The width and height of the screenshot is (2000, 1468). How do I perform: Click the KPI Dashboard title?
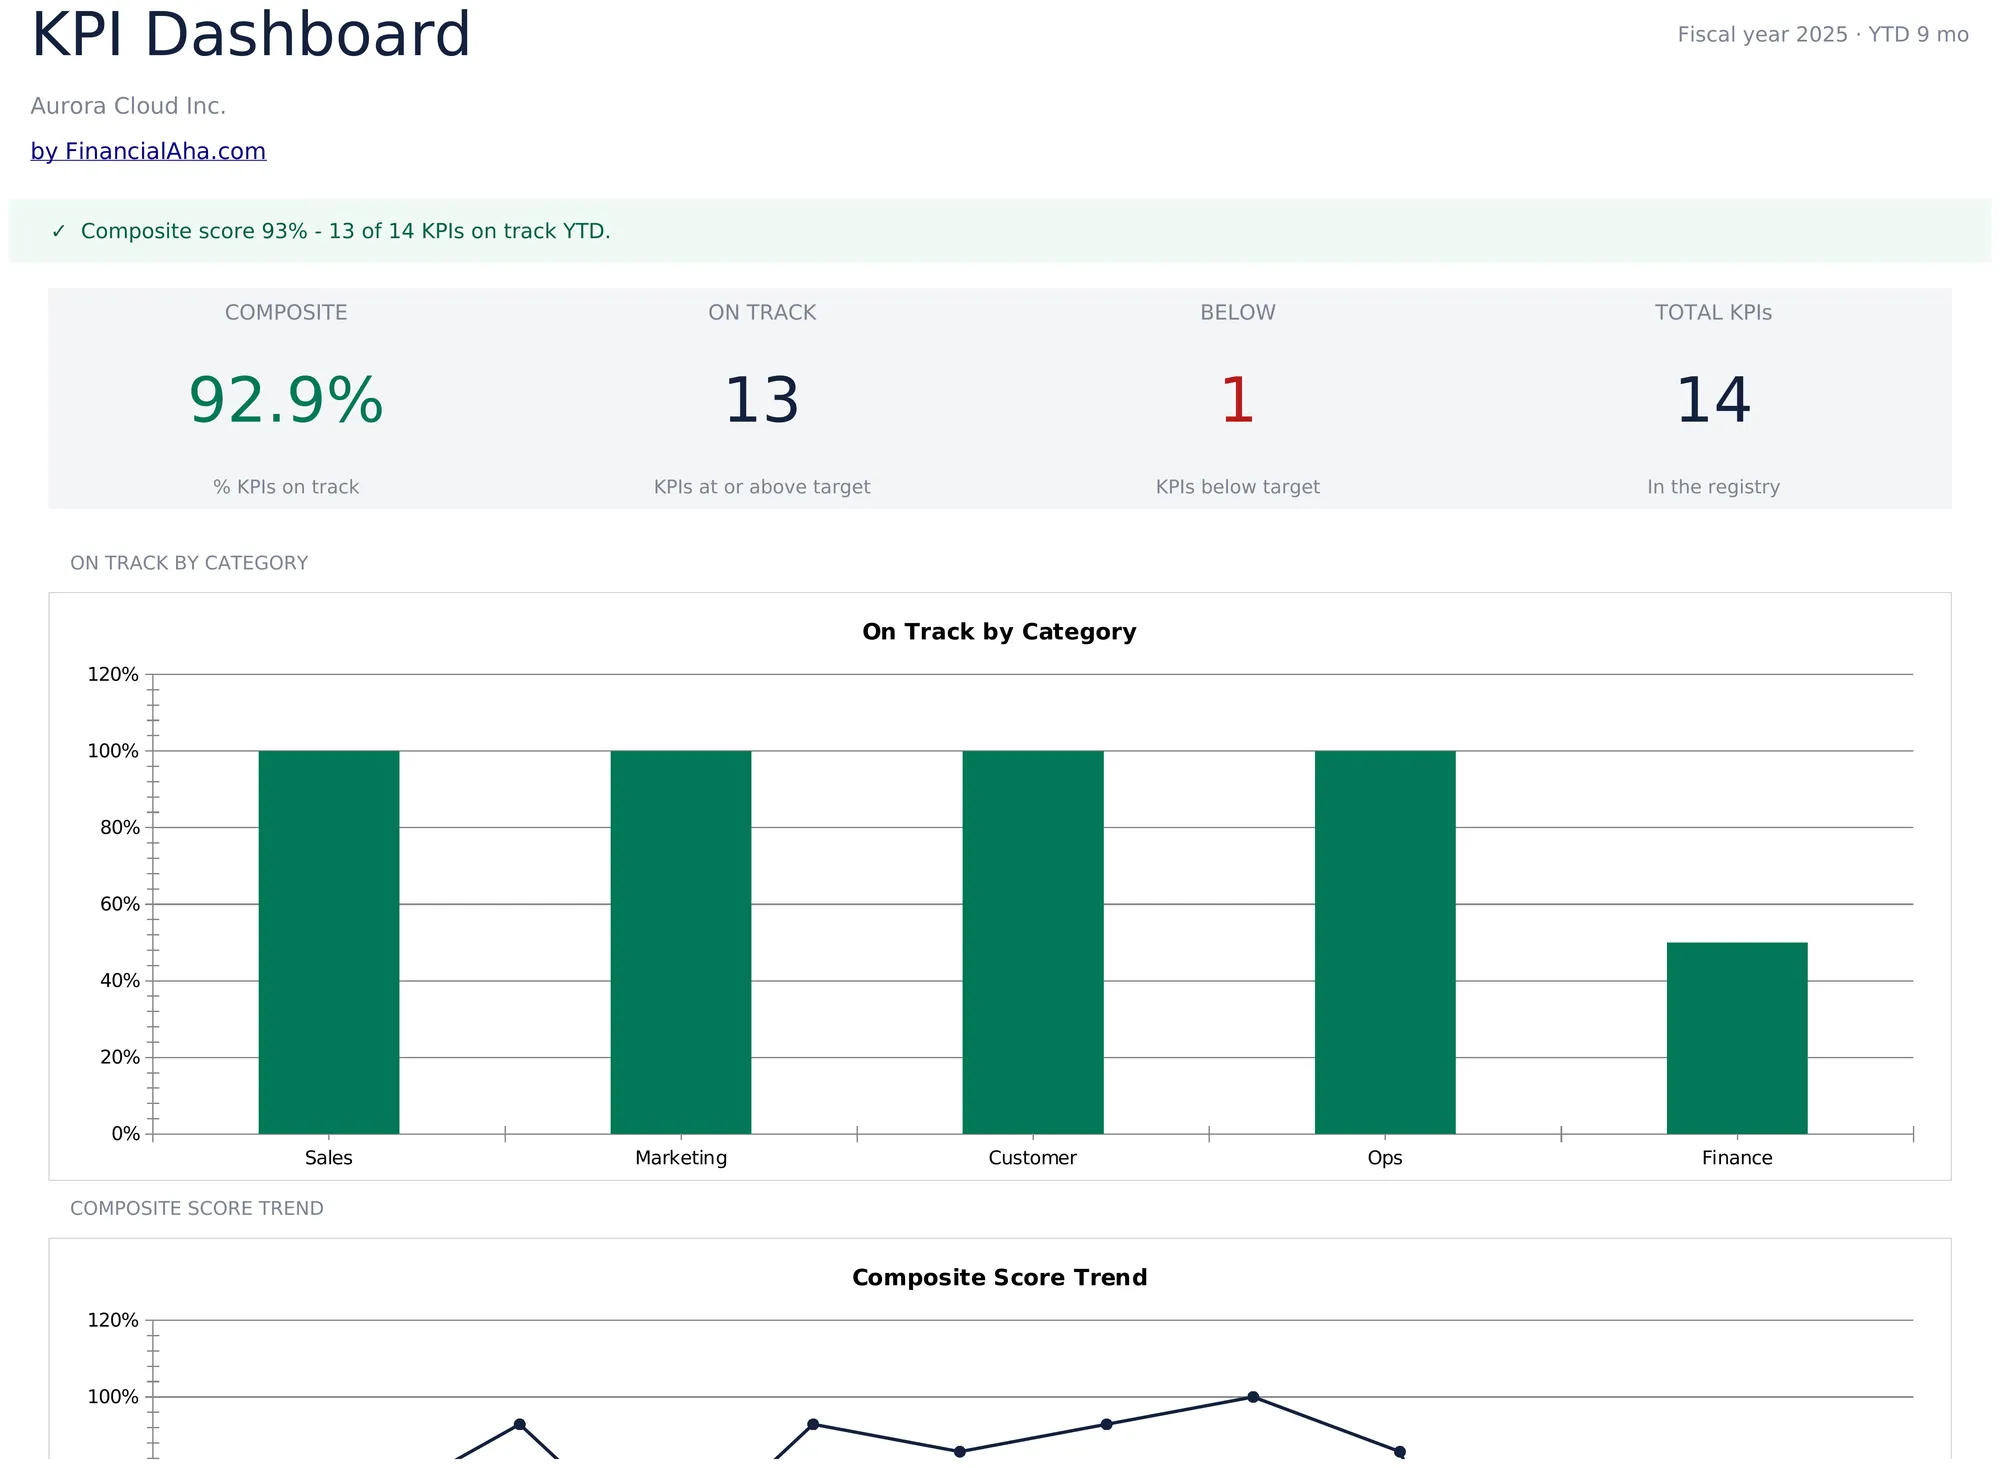click(x=251, y=35)
